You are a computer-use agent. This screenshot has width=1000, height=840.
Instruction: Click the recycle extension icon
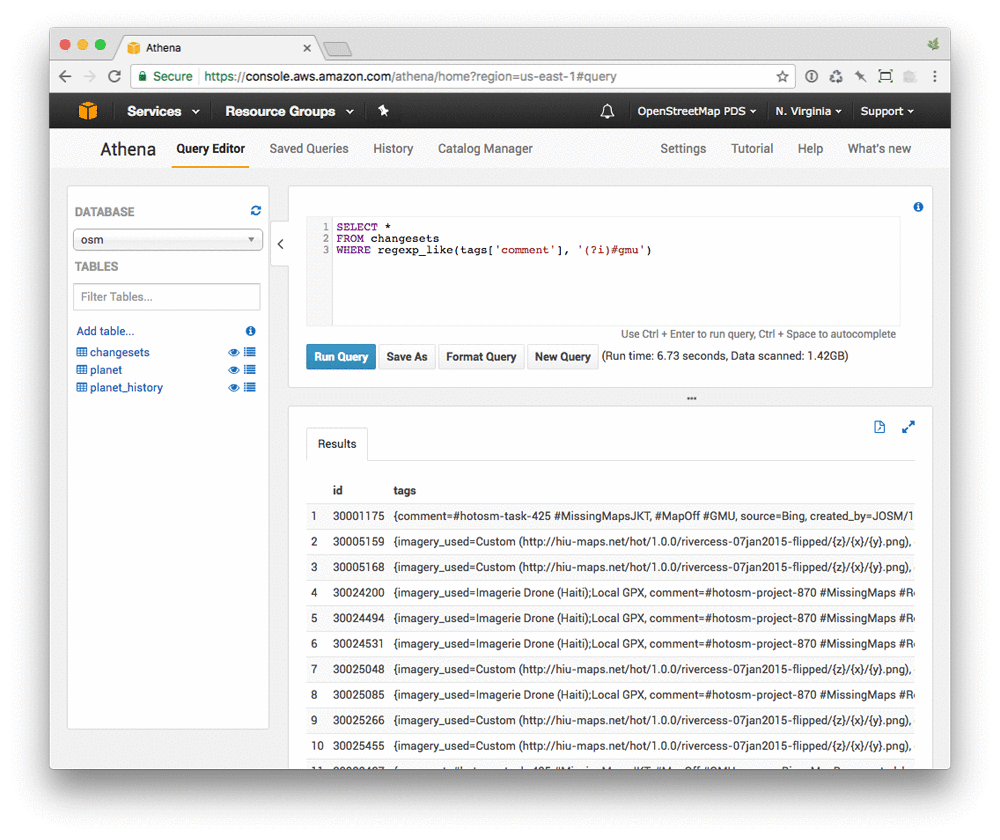(x=836, y=77)
